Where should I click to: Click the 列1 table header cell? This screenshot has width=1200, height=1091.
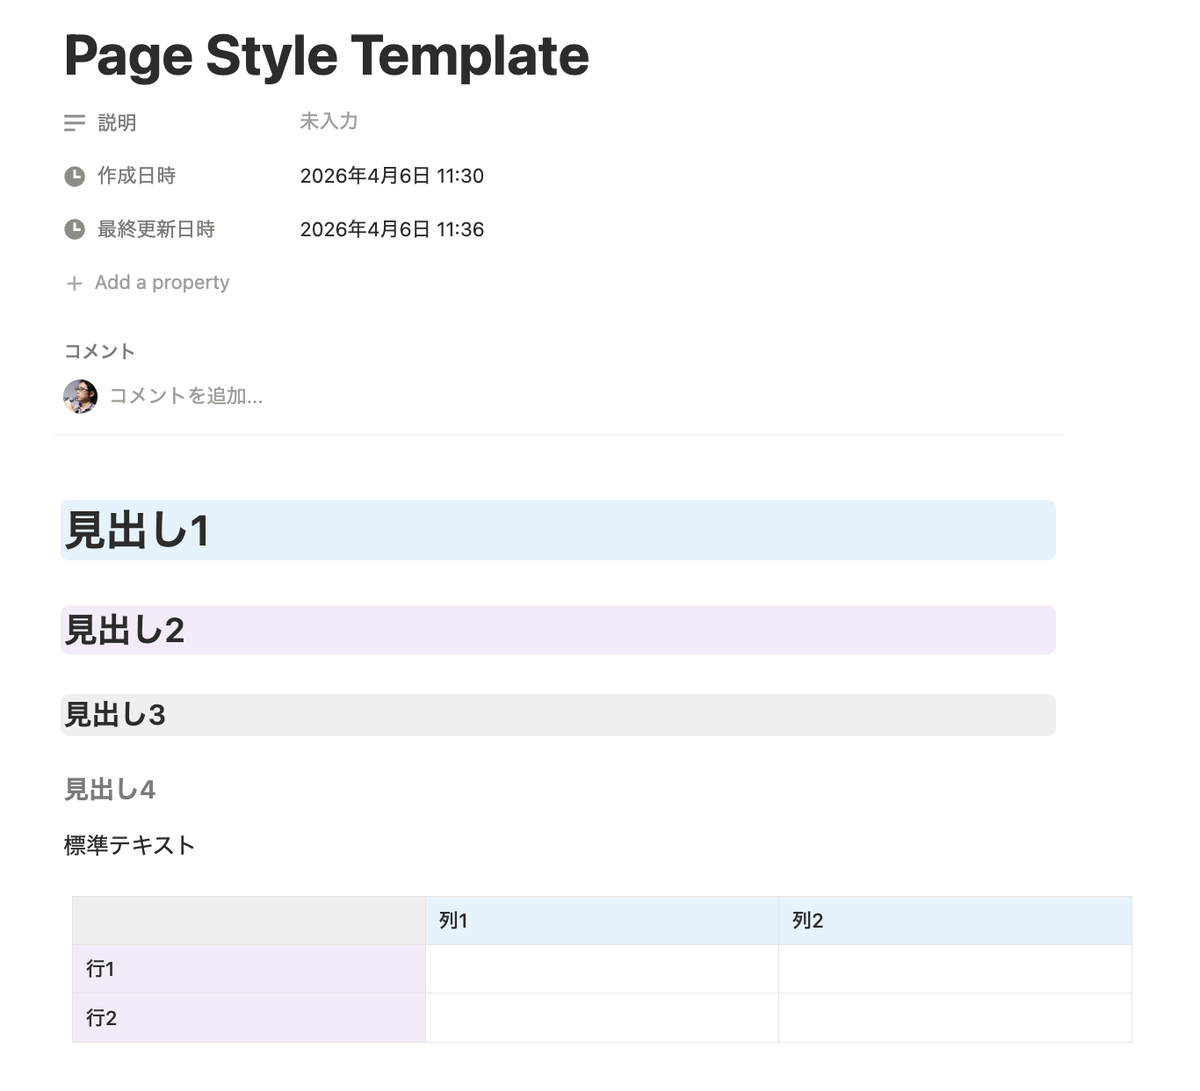602,921
